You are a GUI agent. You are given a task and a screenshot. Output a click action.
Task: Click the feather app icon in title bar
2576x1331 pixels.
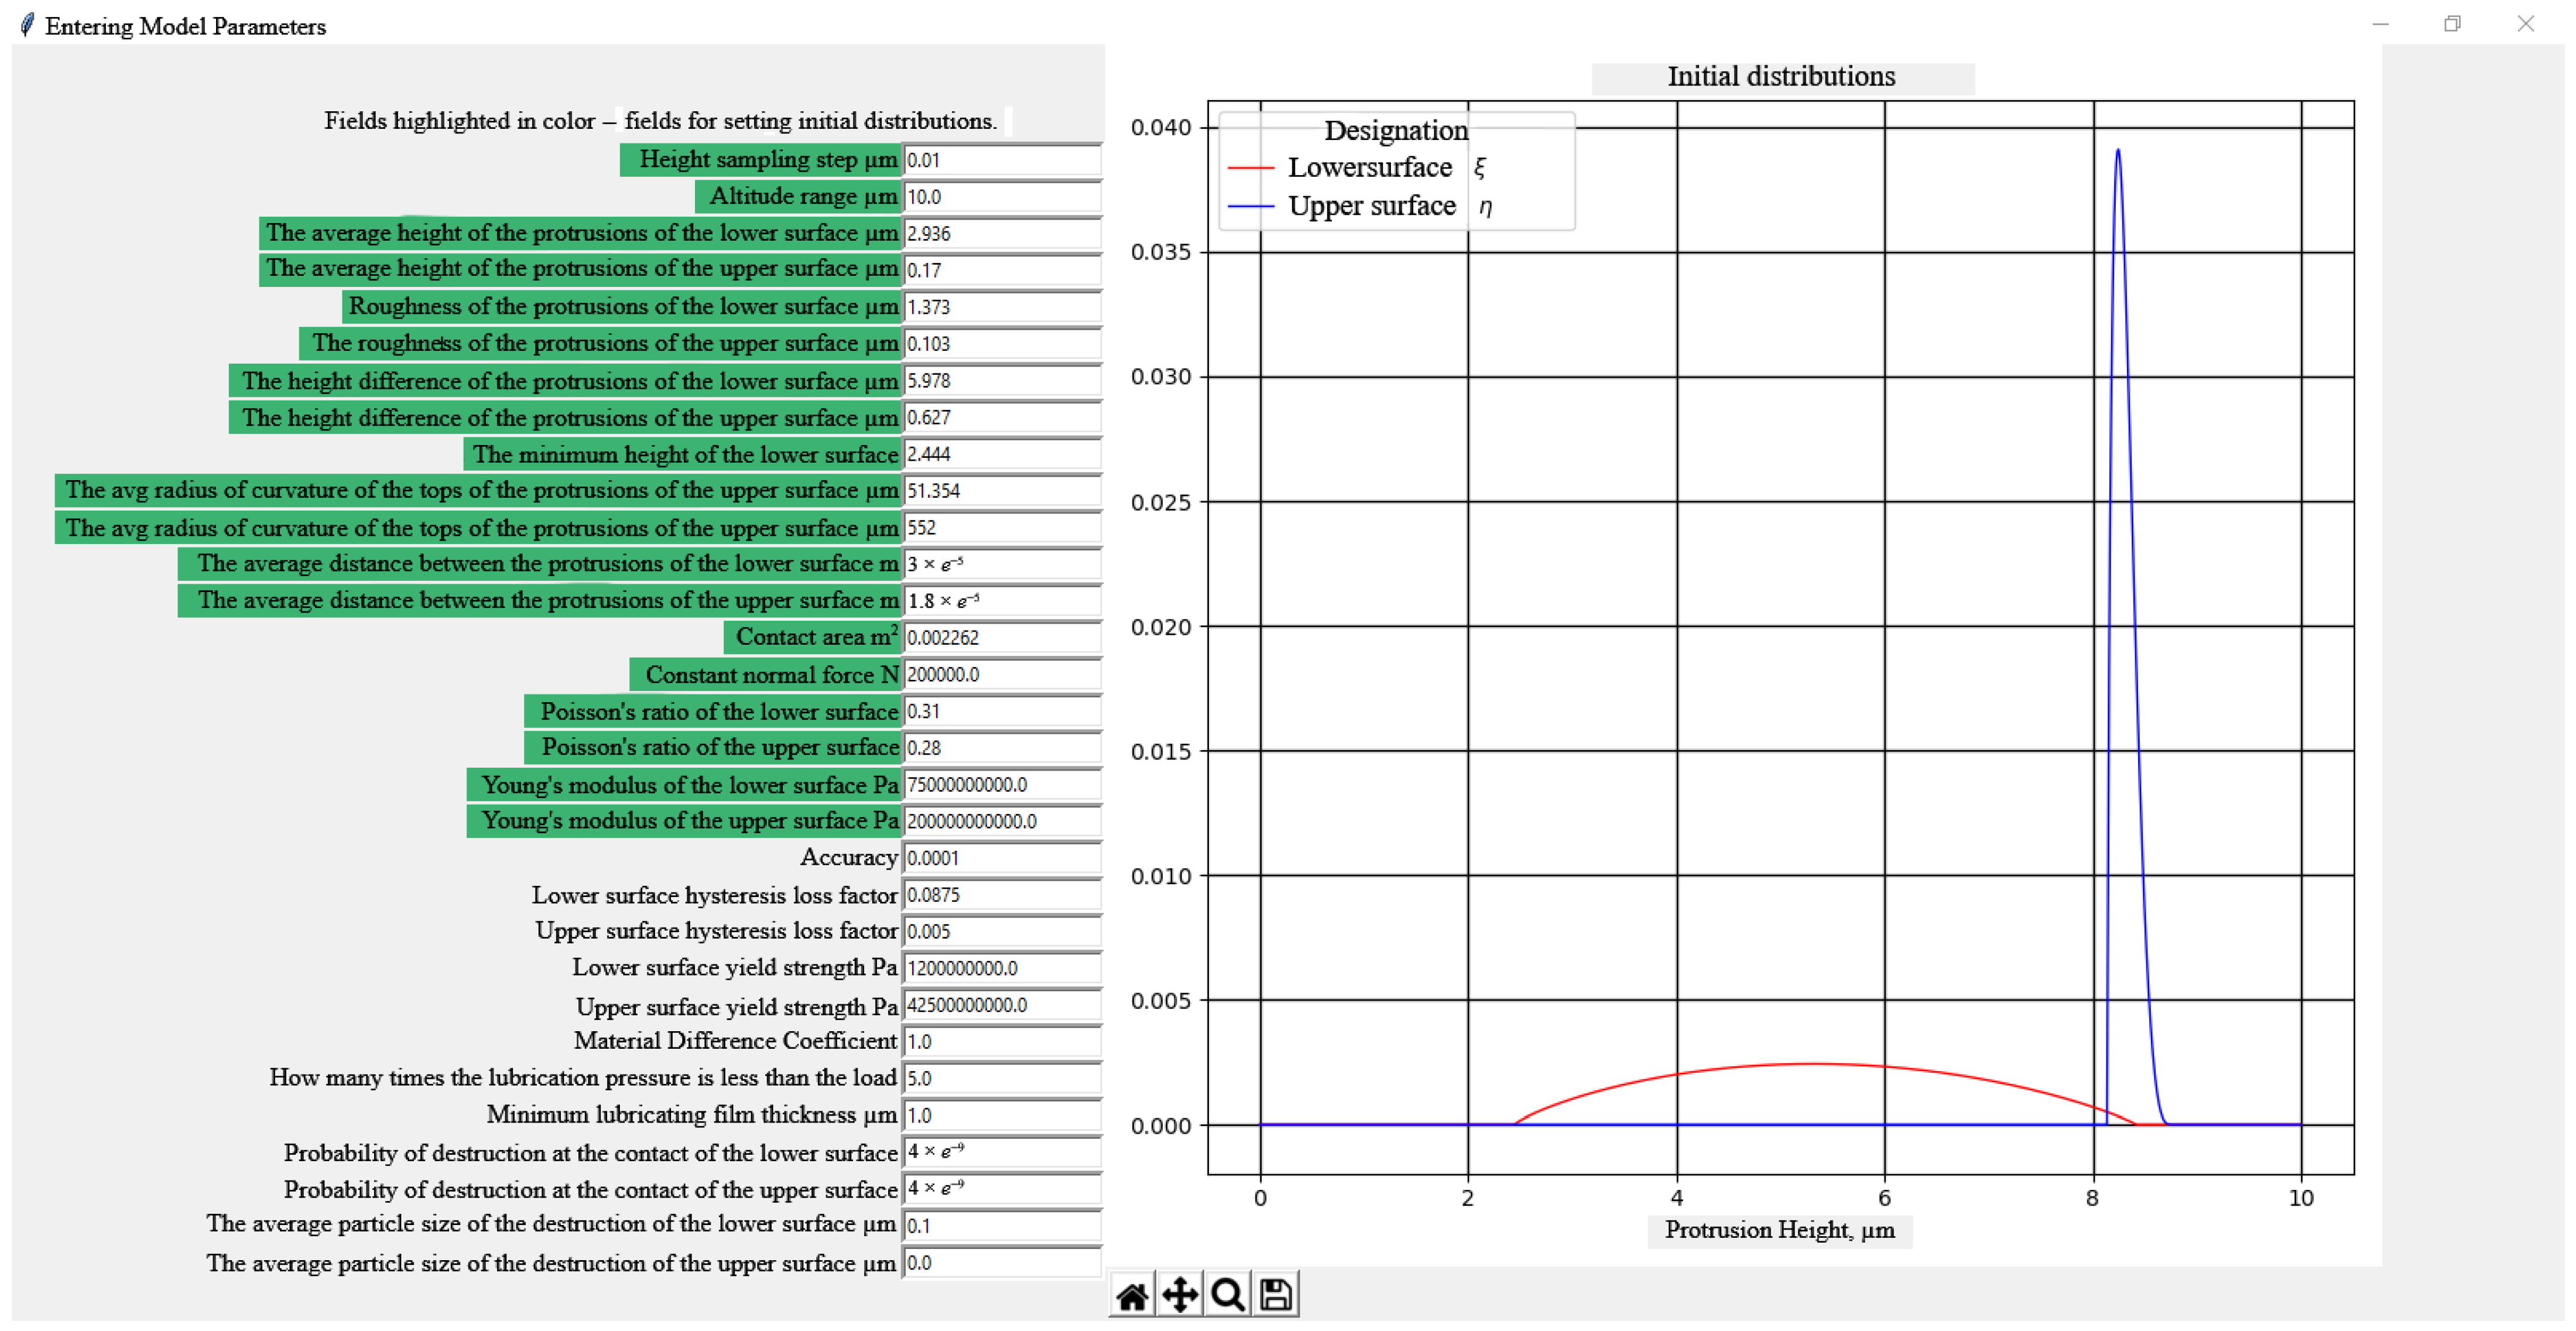(x=27, y=25)
